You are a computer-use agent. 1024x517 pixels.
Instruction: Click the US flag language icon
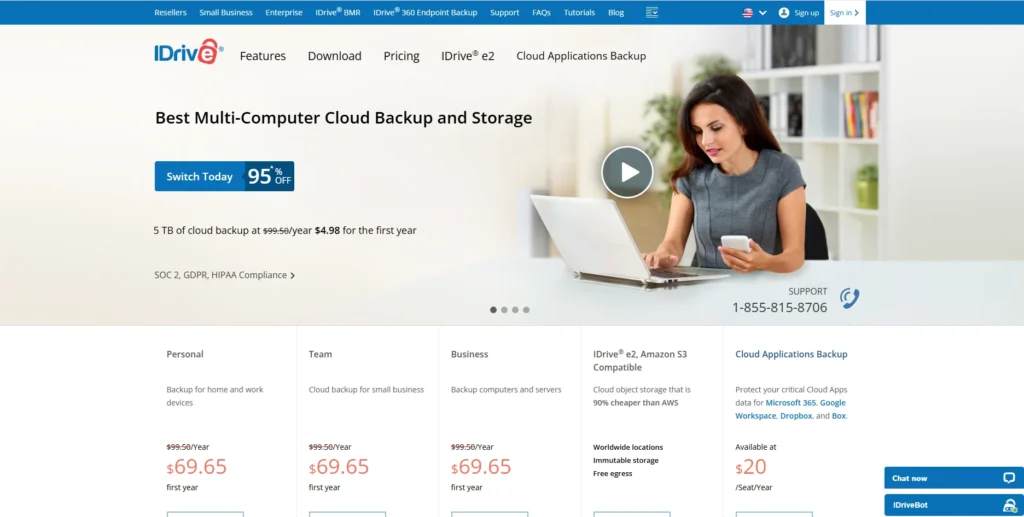click(x=748, y=12)
